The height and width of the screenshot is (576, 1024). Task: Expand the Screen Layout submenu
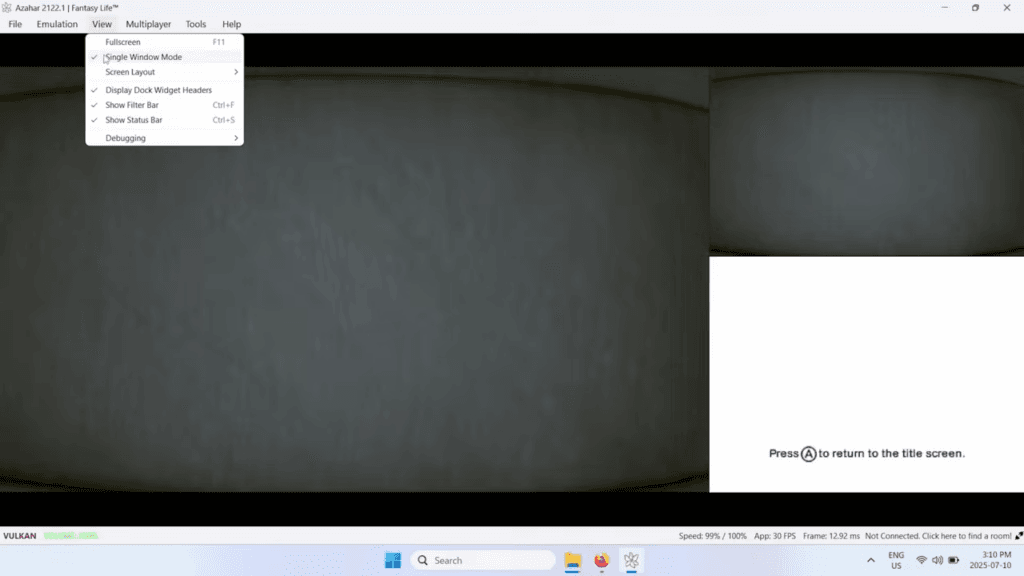click(165, 72)
